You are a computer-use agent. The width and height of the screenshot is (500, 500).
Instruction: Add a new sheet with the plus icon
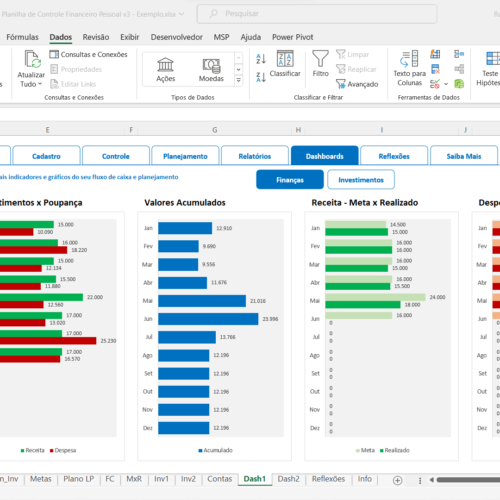tap(397, 480)
